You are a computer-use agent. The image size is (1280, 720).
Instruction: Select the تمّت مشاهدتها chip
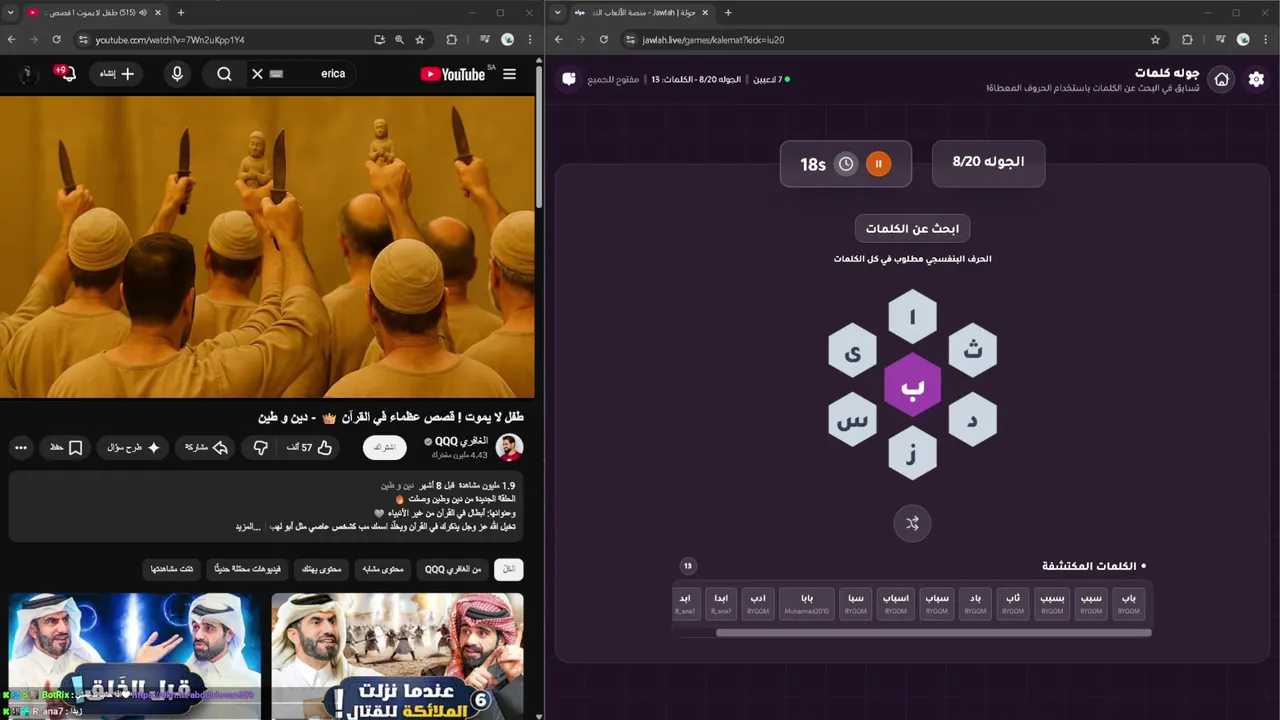click(x=172, y=569)
